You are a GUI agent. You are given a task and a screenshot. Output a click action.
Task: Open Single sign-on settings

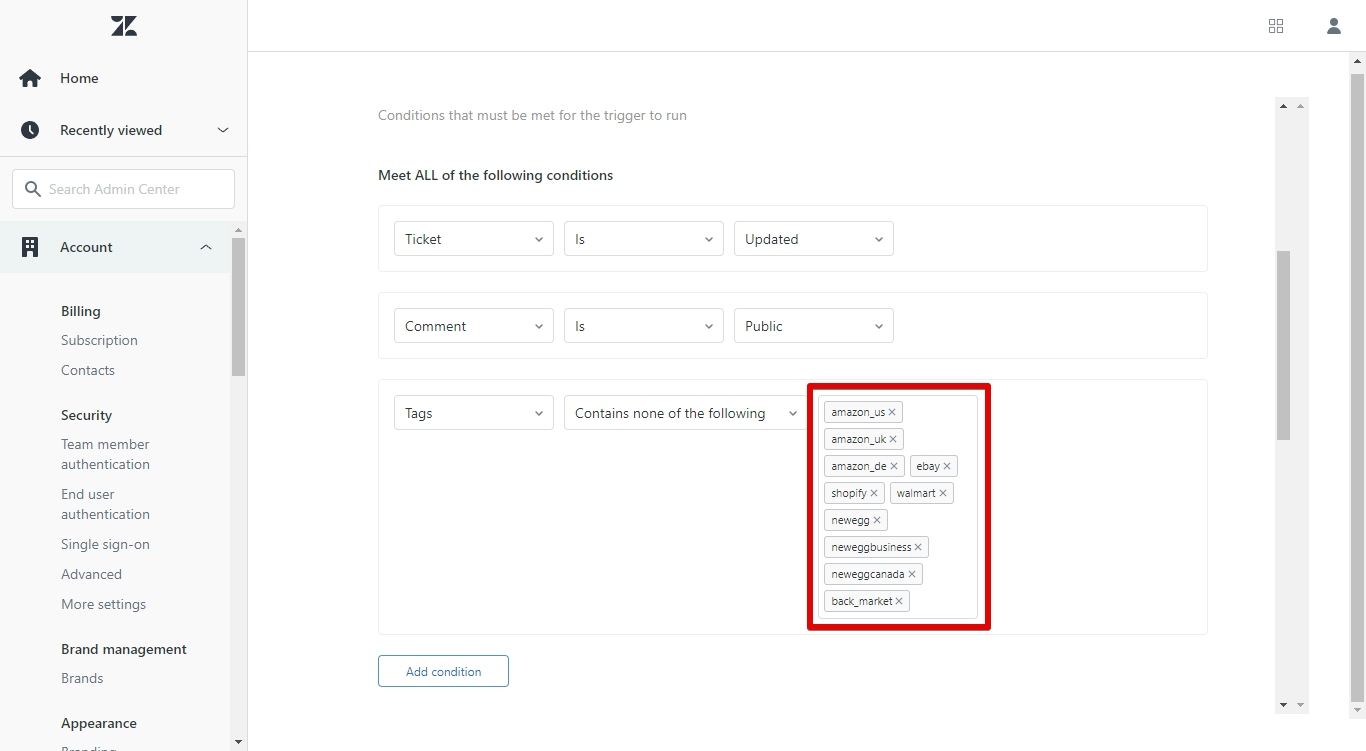click(105, 544)
